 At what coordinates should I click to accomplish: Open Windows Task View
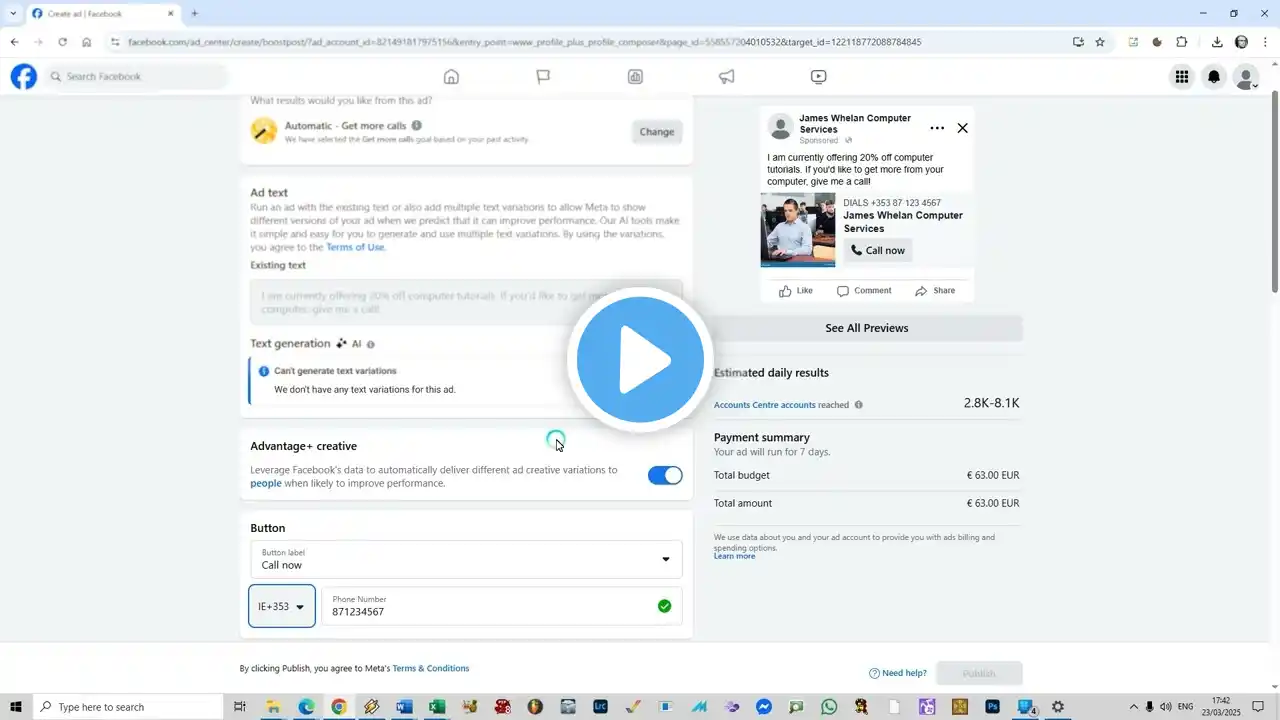click(x=240, y=707)
